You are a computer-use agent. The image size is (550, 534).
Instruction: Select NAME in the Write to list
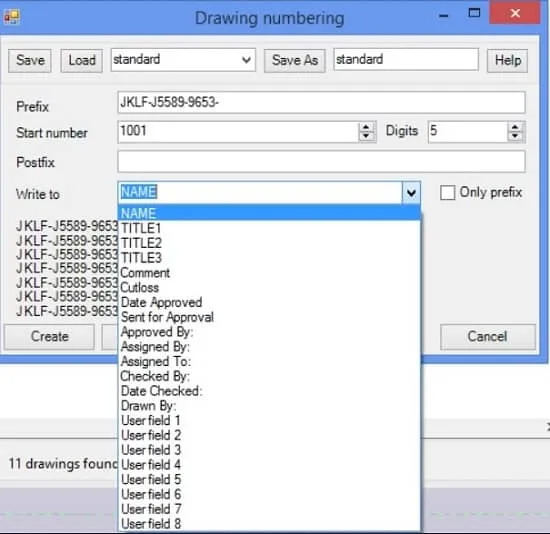click(x=269, y=213)
